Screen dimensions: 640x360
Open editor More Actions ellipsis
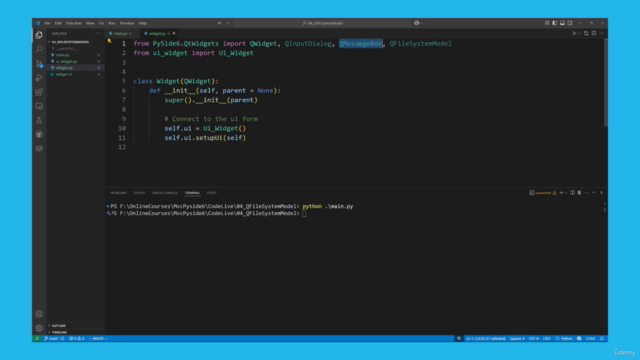coord(602,33)
